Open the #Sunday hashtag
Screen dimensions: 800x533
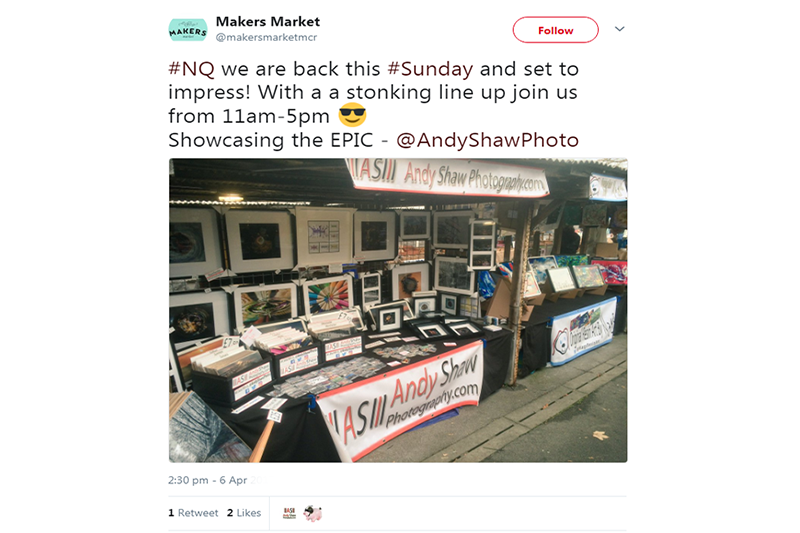click(x=430, y=69)
